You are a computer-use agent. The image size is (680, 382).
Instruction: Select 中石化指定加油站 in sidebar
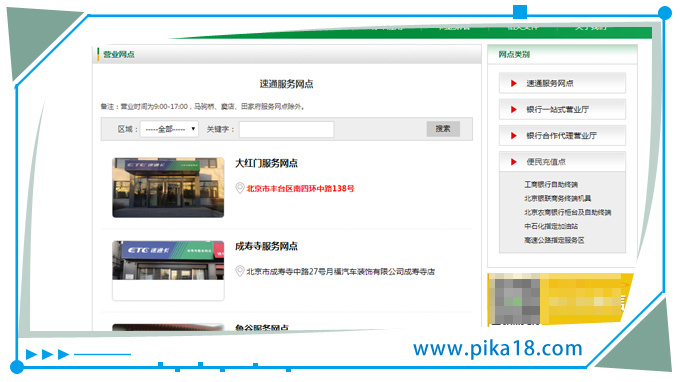tap(551, 226)
